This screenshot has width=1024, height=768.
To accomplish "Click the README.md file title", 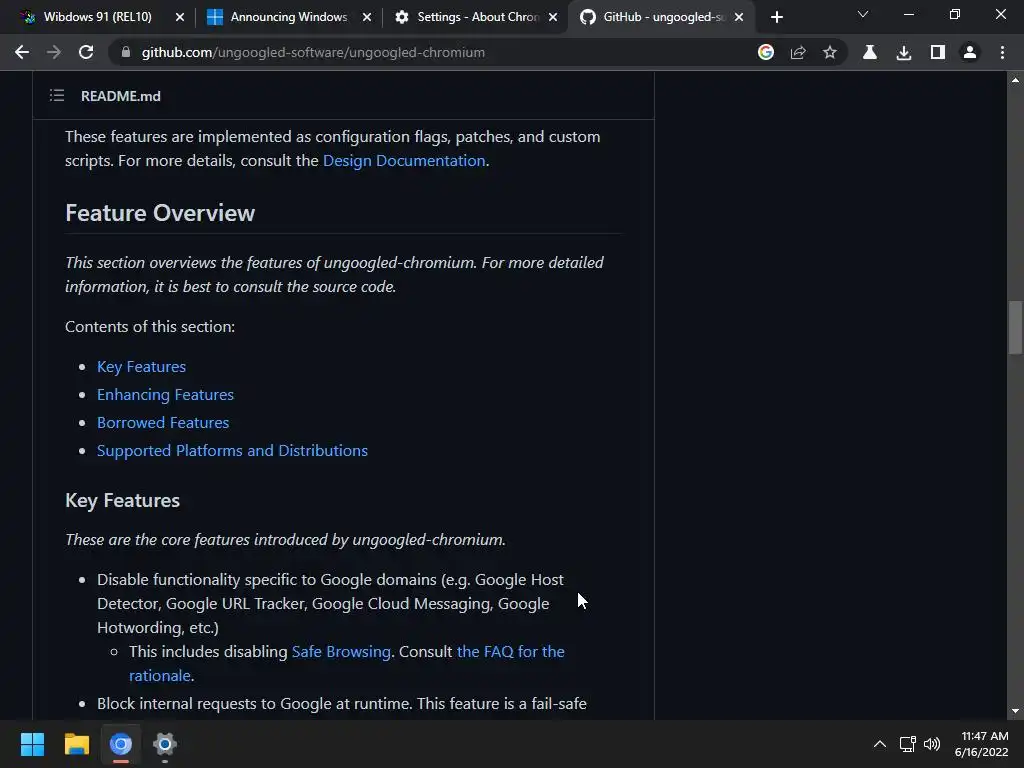I will click(121, 96).
